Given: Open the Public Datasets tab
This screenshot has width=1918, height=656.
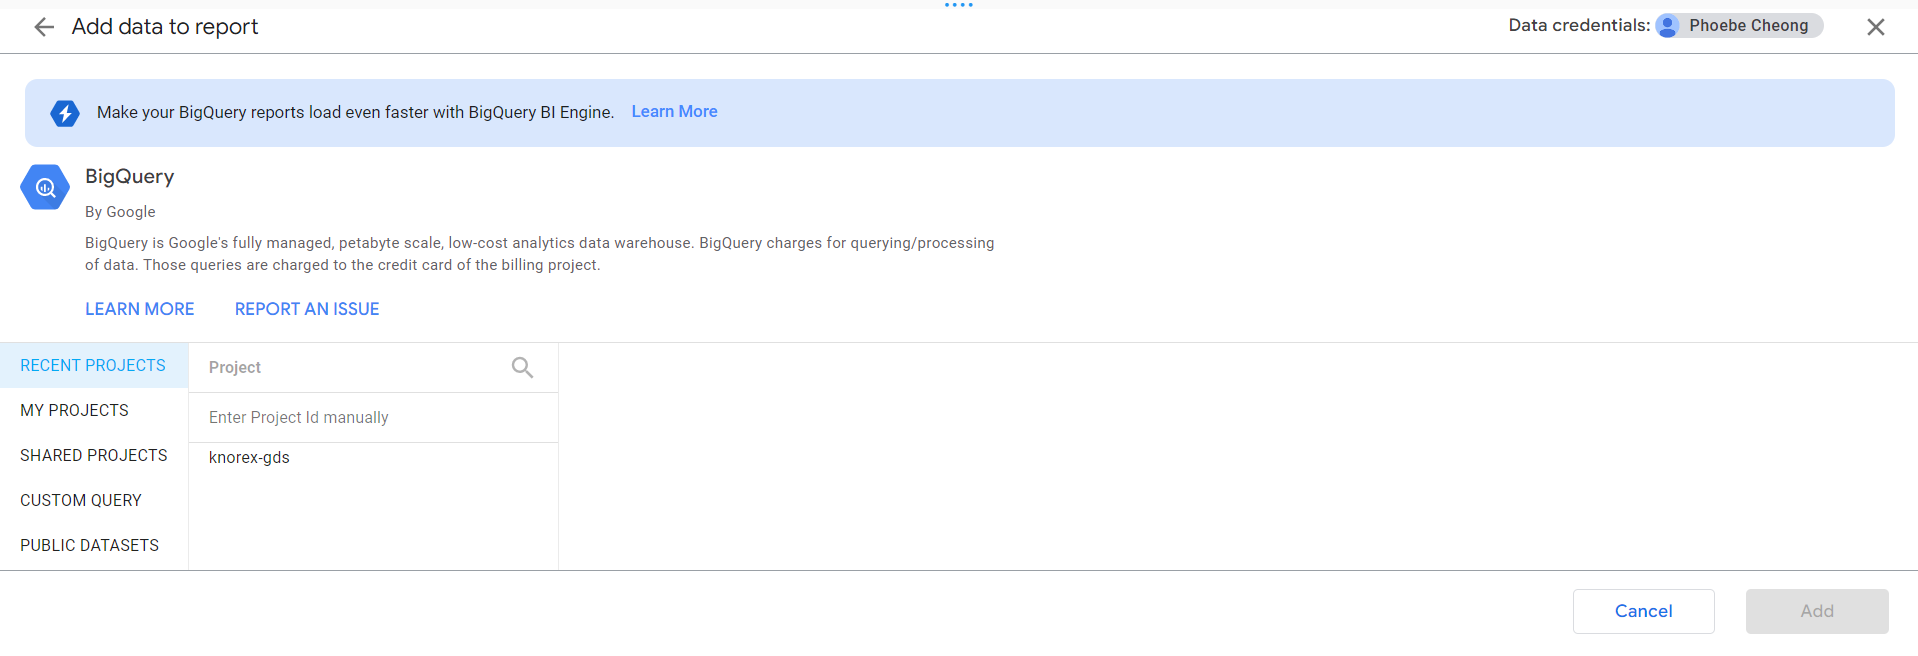Looking at the screenshot, I should point(89,546).
